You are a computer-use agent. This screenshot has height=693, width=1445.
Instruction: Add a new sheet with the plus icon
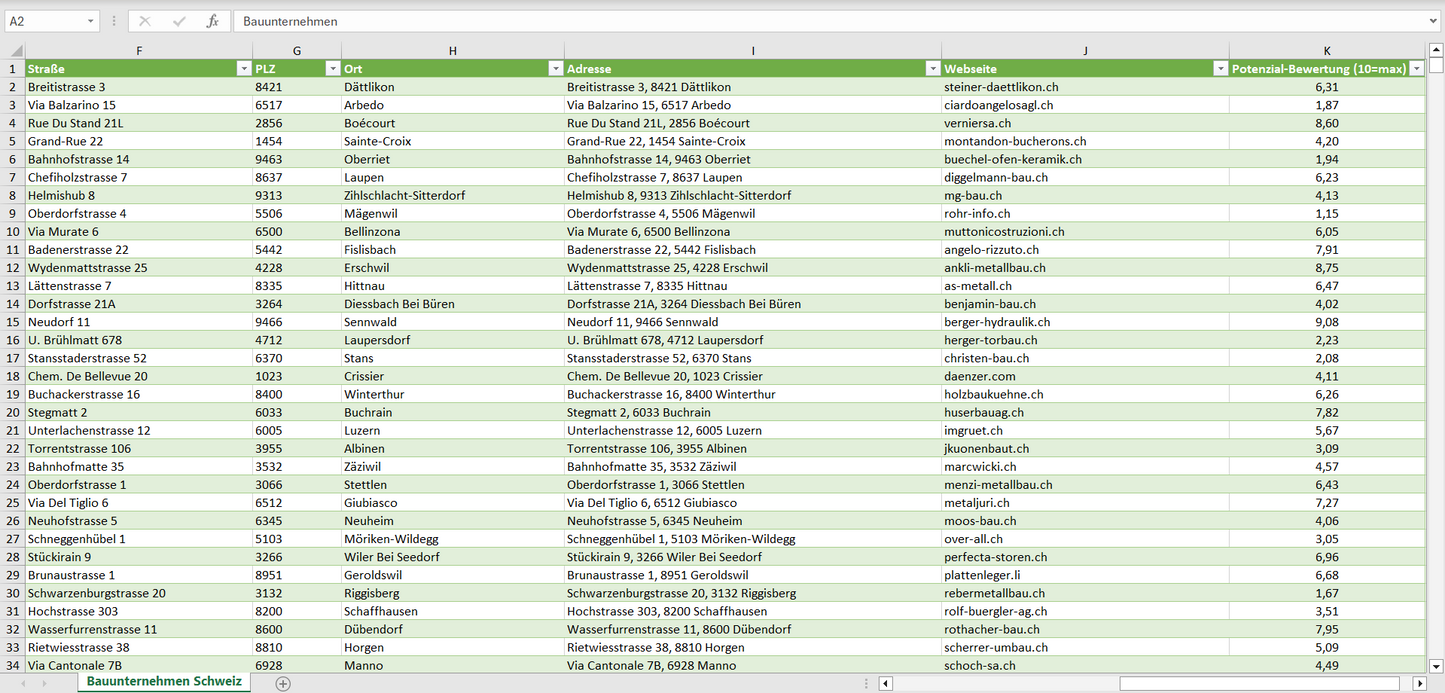[283, 684]
